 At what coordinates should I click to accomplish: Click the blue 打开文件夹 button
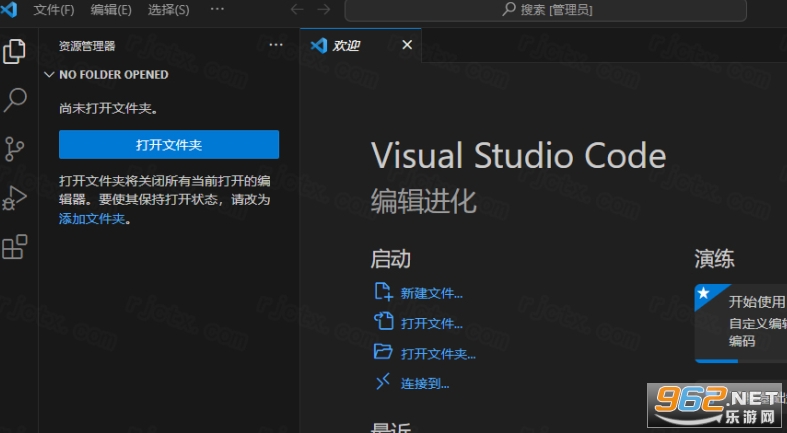point(169,145)
